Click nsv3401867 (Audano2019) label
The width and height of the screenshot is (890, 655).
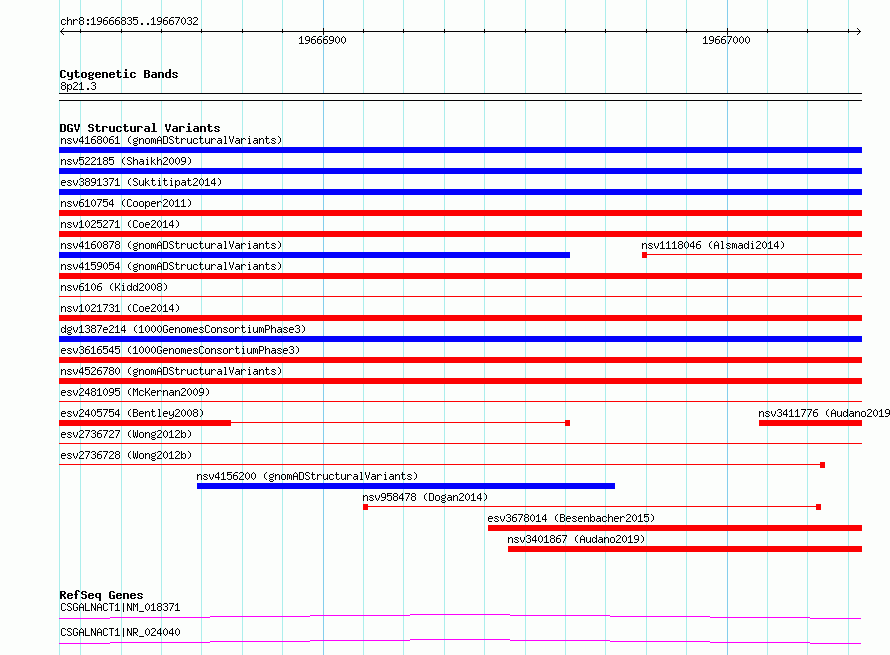pos(576,539)
